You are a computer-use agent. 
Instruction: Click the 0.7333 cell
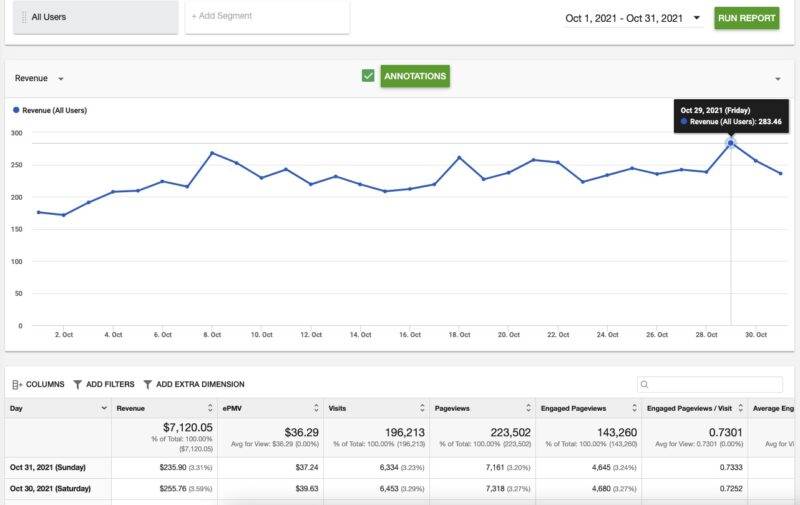(731, 467)
